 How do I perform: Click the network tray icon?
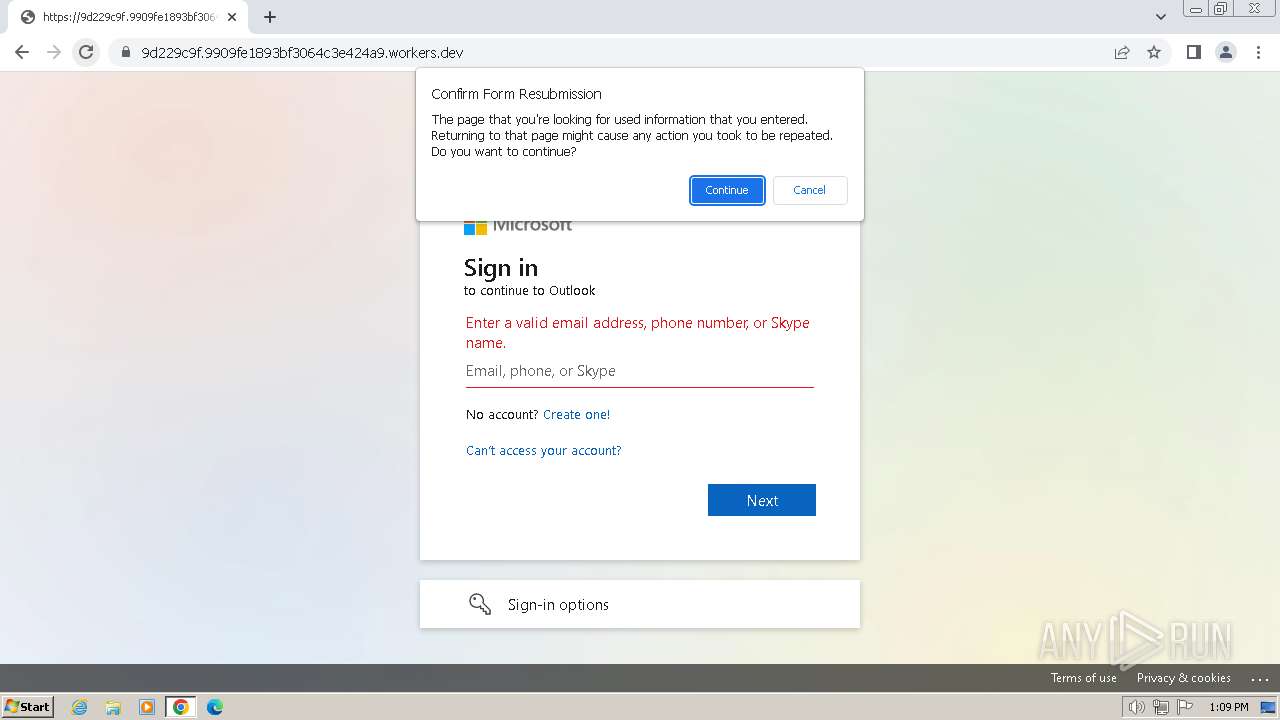[x=1161, y=707]
